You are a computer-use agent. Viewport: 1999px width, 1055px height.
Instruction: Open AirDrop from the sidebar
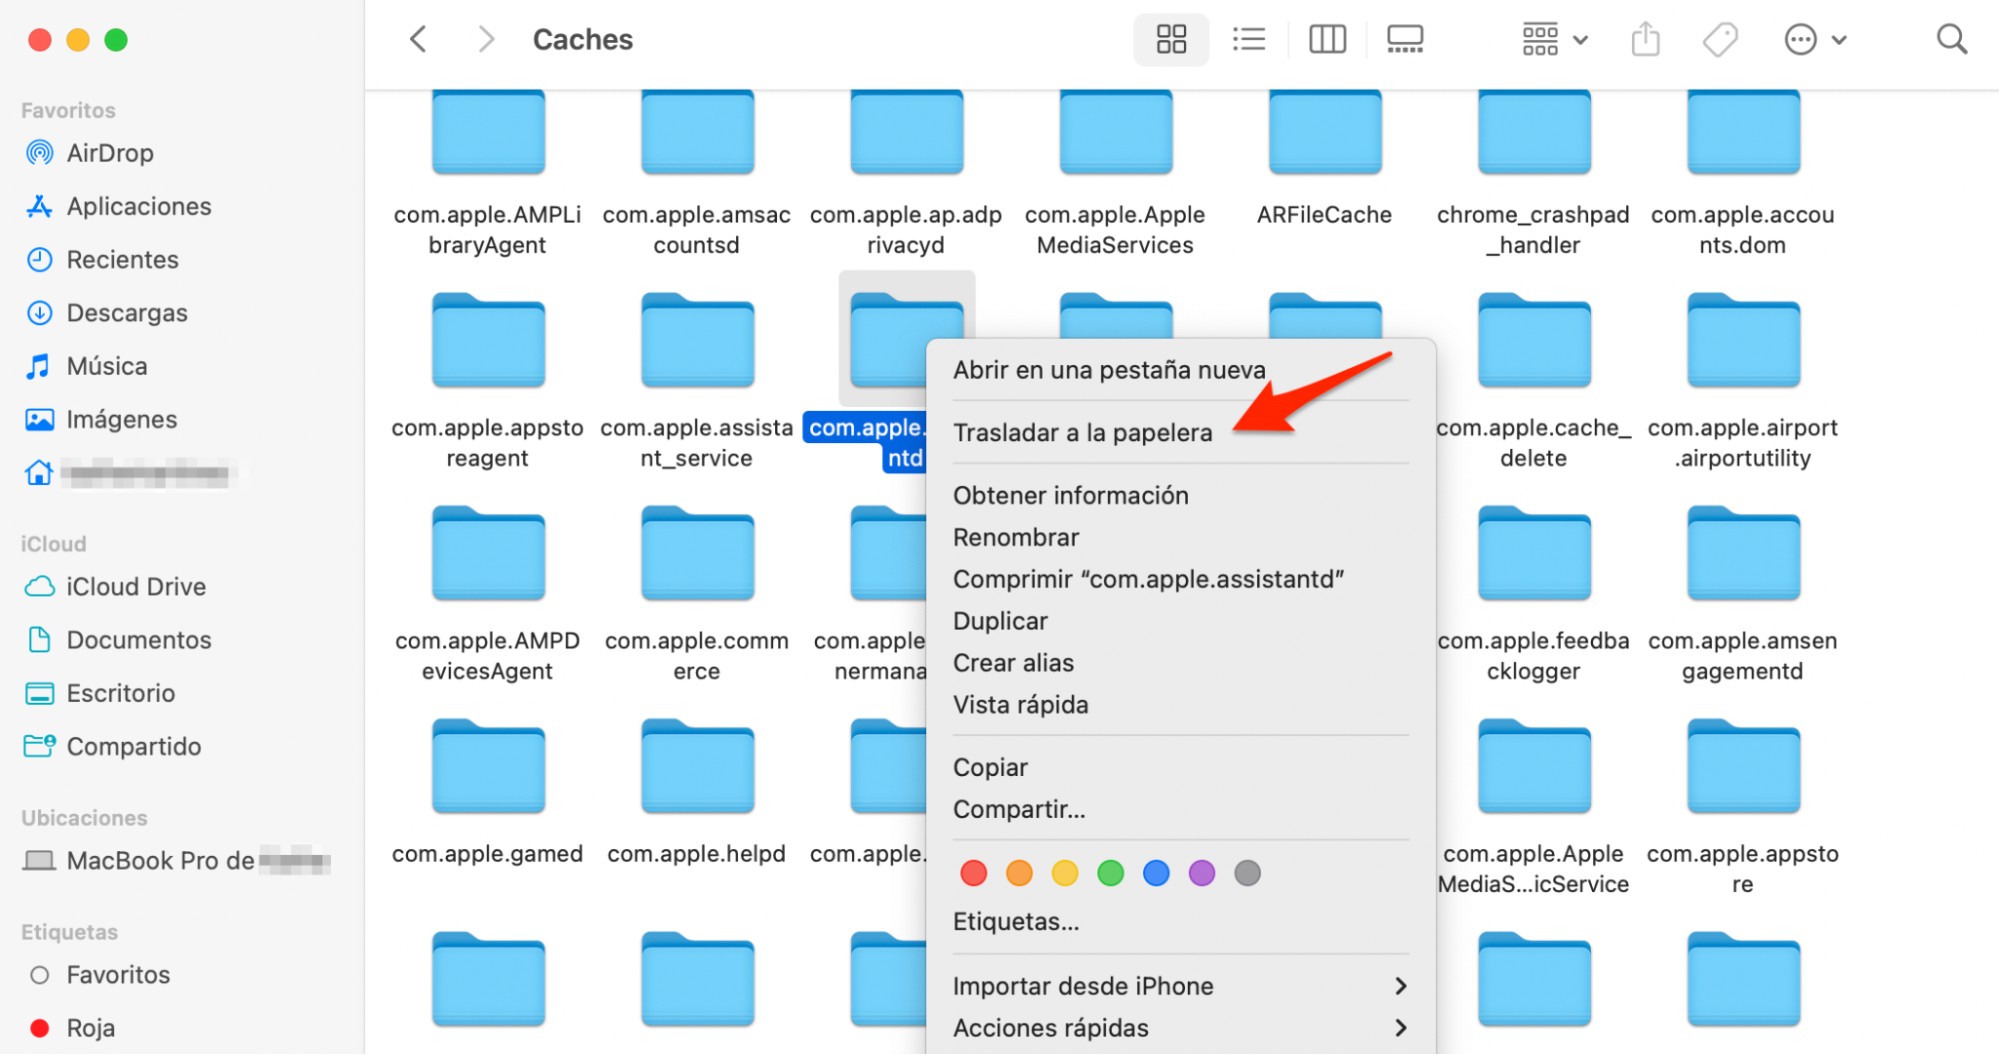110,152
